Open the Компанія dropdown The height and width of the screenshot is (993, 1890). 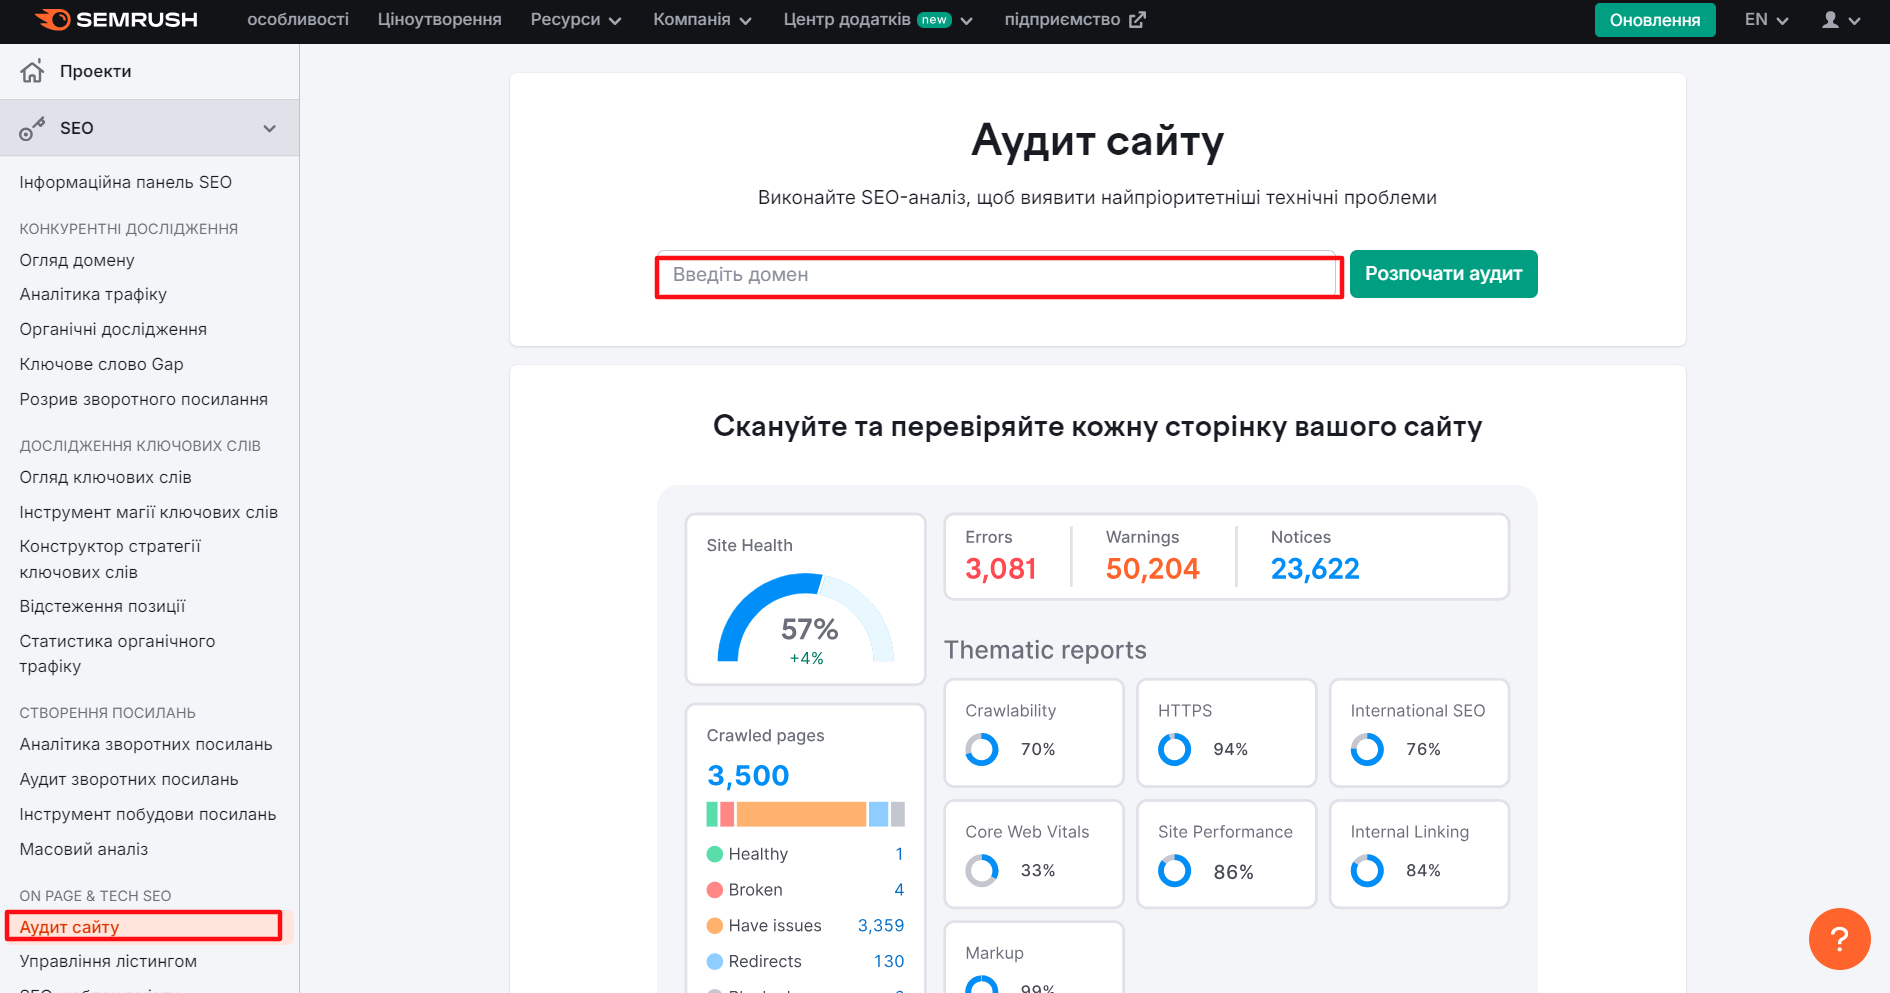[x=701, y=19]
